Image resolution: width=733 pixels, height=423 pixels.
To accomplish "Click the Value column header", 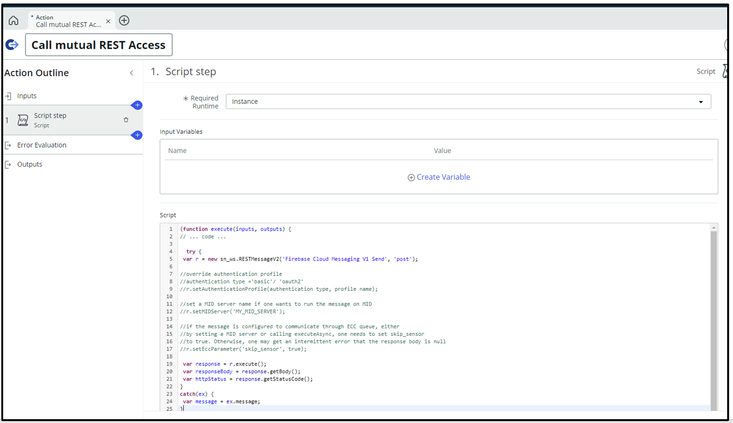I will 442,151.
